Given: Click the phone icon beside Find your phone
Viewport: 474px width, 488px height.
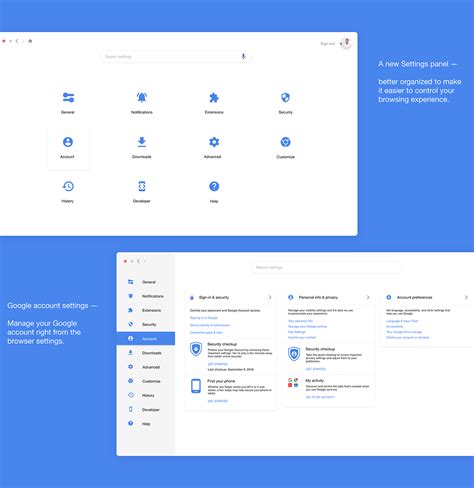Looking at the screenshot, I should click(196, 386).
